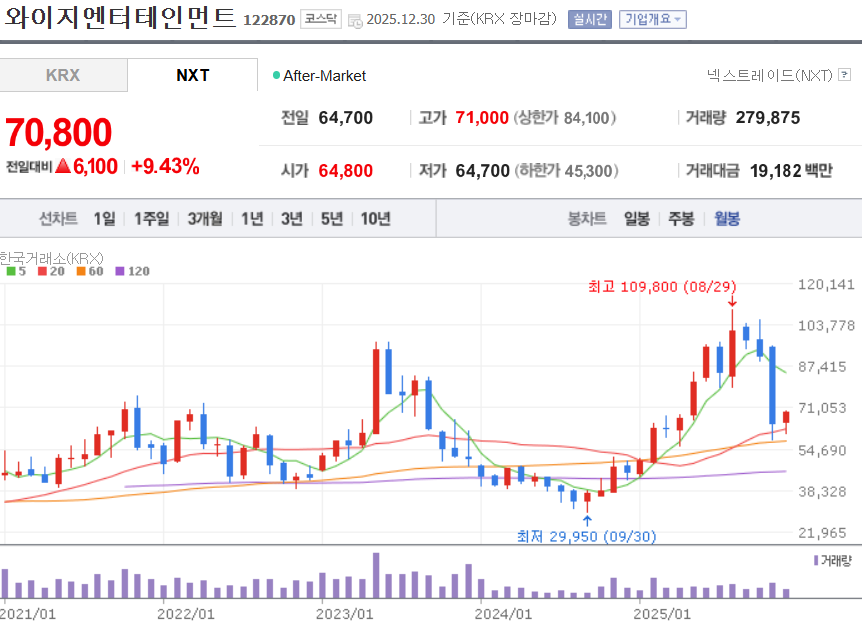Click the 넥스트레이드(NXT) help question icon

click(844, 75)
